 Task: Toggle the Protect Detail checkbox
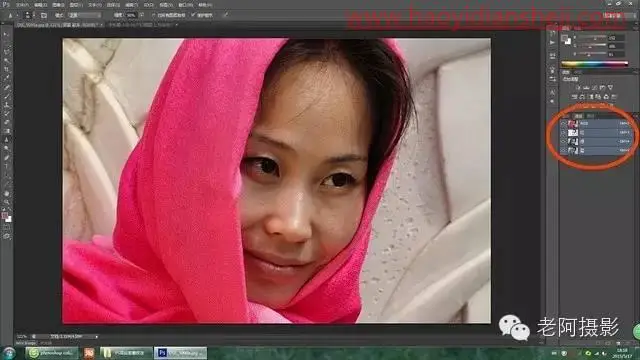(x=193, y=15)
